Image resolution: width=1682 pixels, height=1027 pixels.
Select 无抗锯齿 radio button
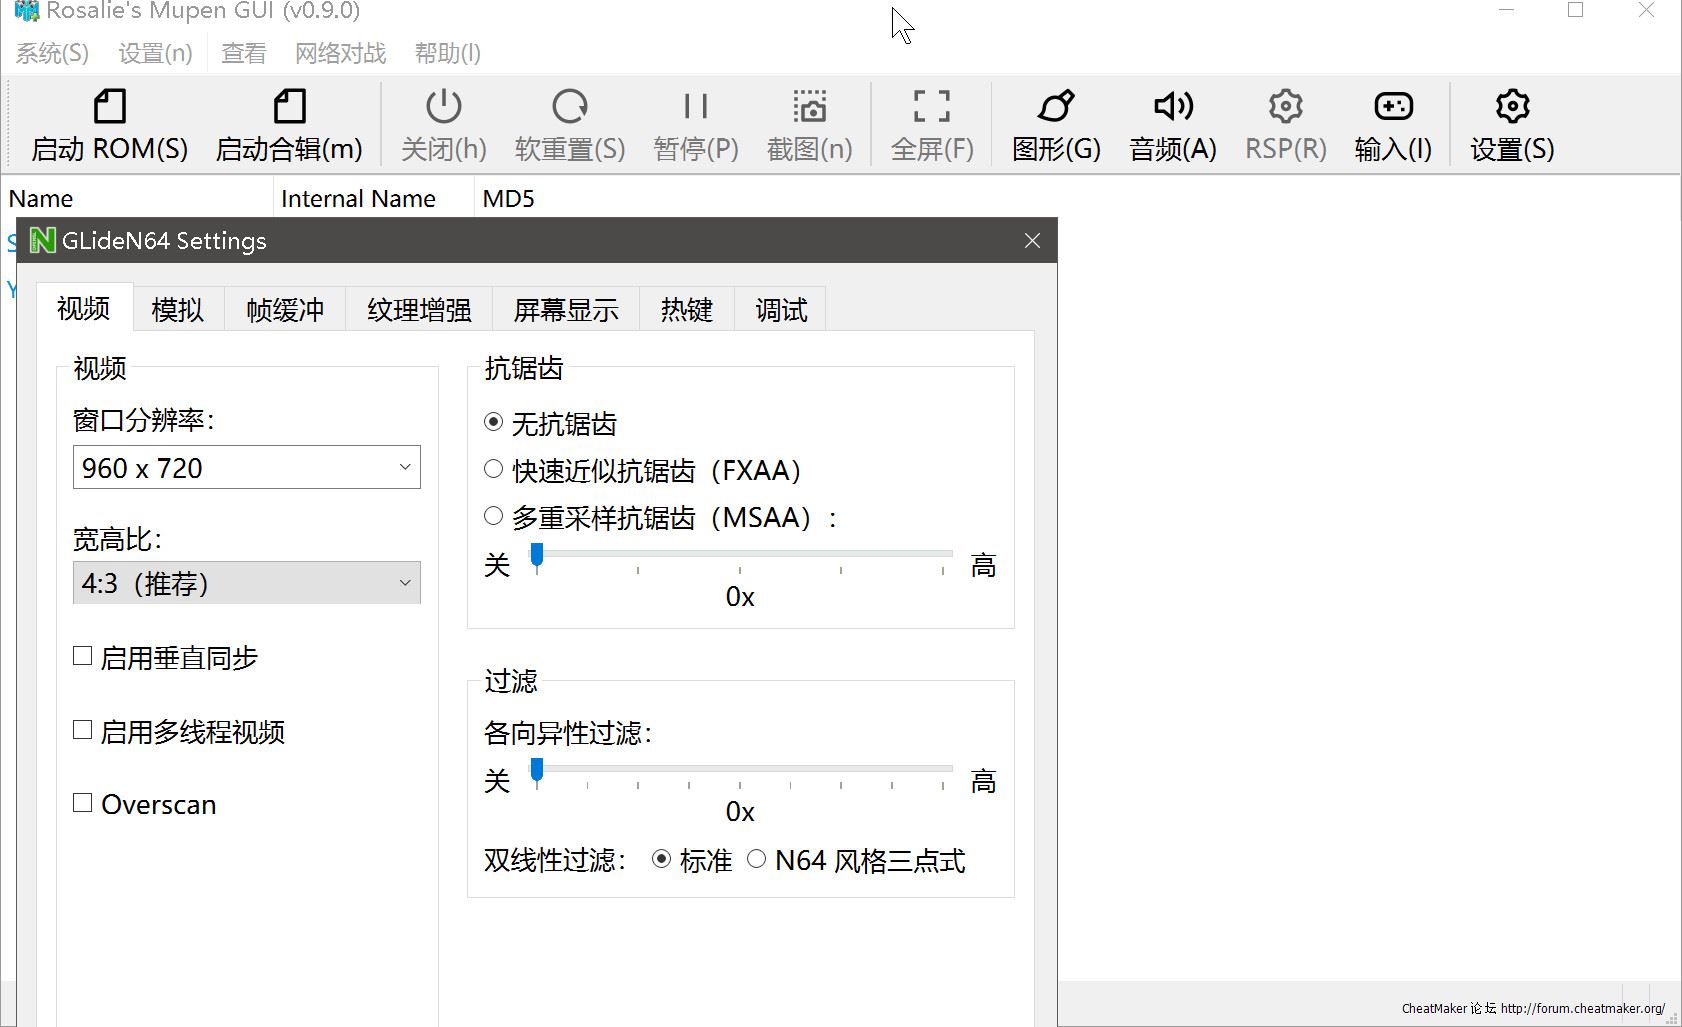coord(493,422)
